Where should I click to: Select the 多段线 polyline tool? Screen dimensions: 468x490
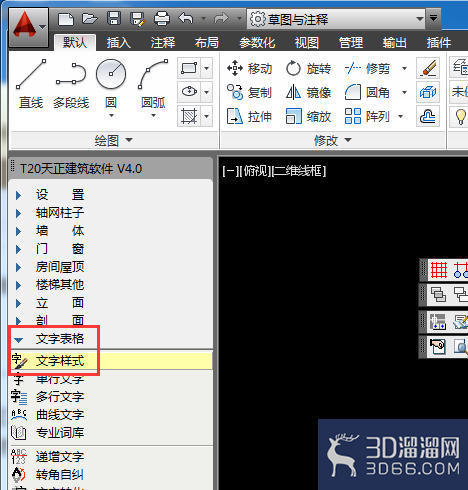point(71,84)
